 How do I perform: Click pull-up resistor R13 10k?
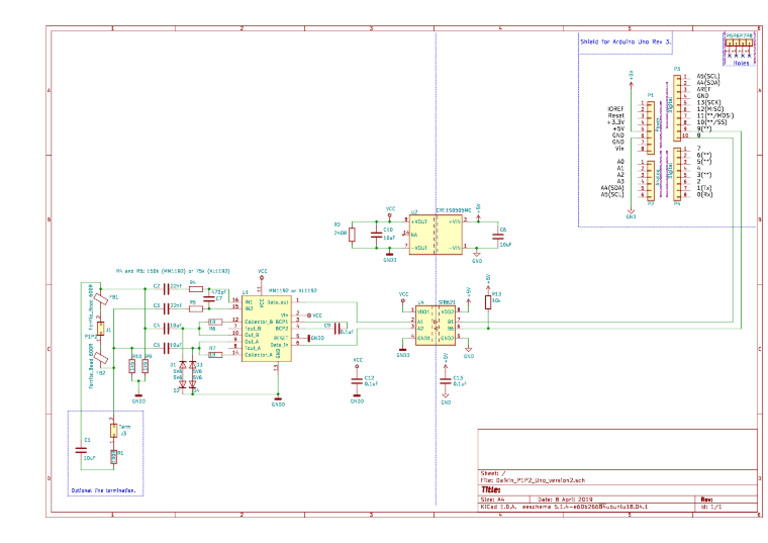488,303
